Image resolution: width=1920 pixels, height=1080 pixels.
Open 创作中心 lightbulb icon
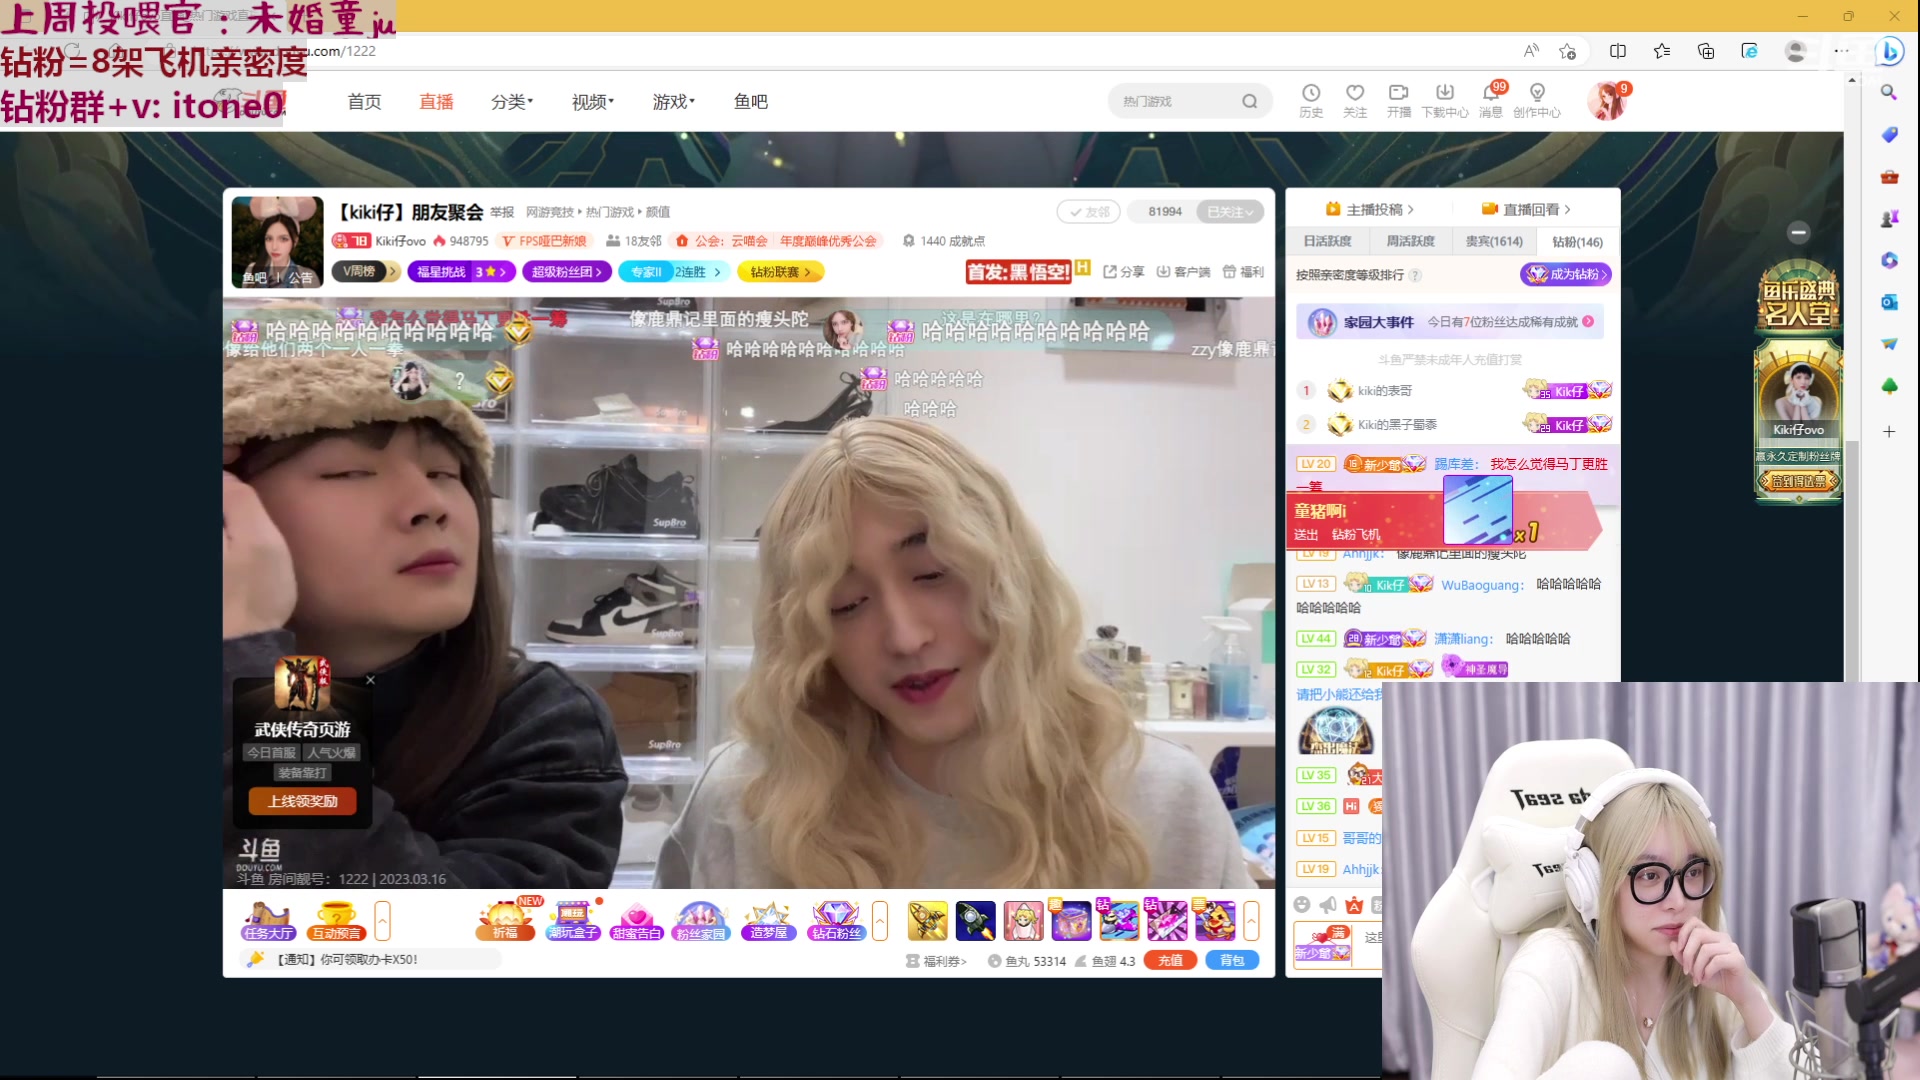pyautogui.click(x=1537, y=100)
